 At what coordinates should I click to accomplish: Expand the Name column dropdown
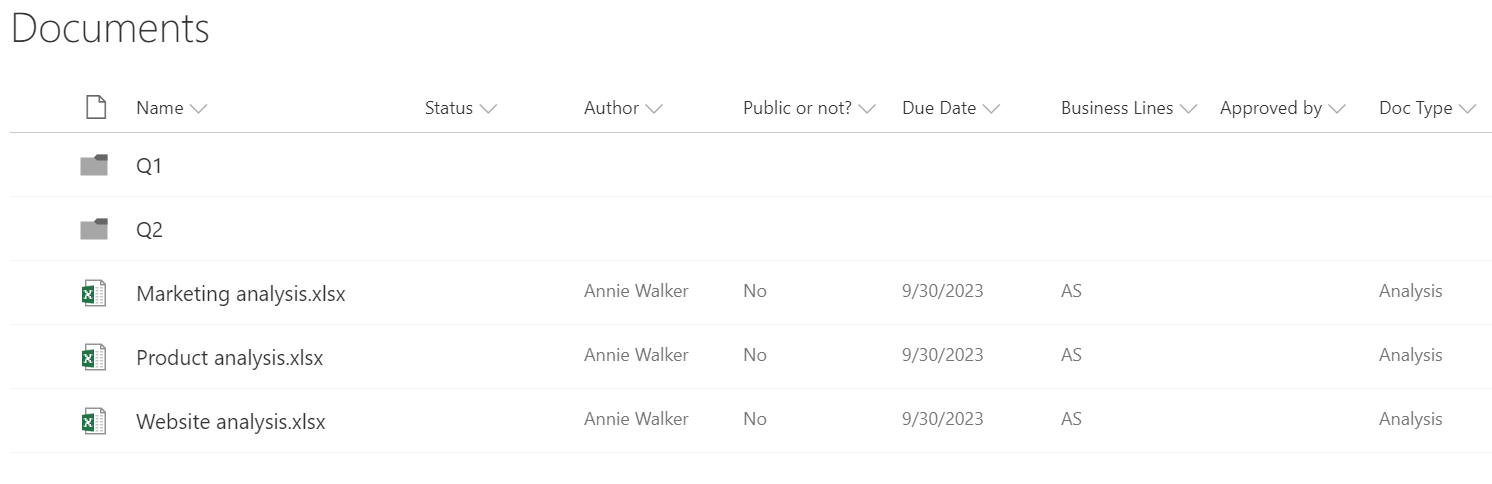pos(198,109)
